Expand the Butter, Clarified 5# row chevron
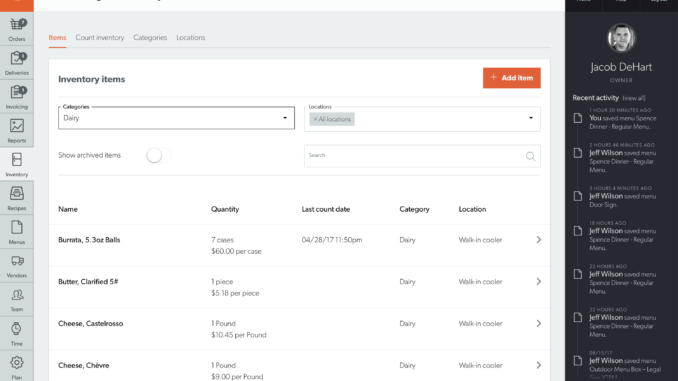The image size is (678, 381). click(x=539, y=282)
